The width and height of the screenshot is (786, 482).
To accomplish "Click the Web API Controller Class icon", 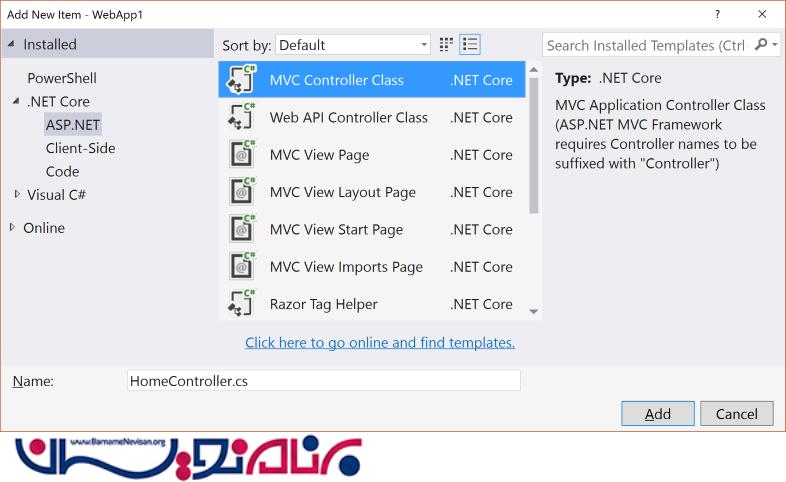I will click(241, 118).
